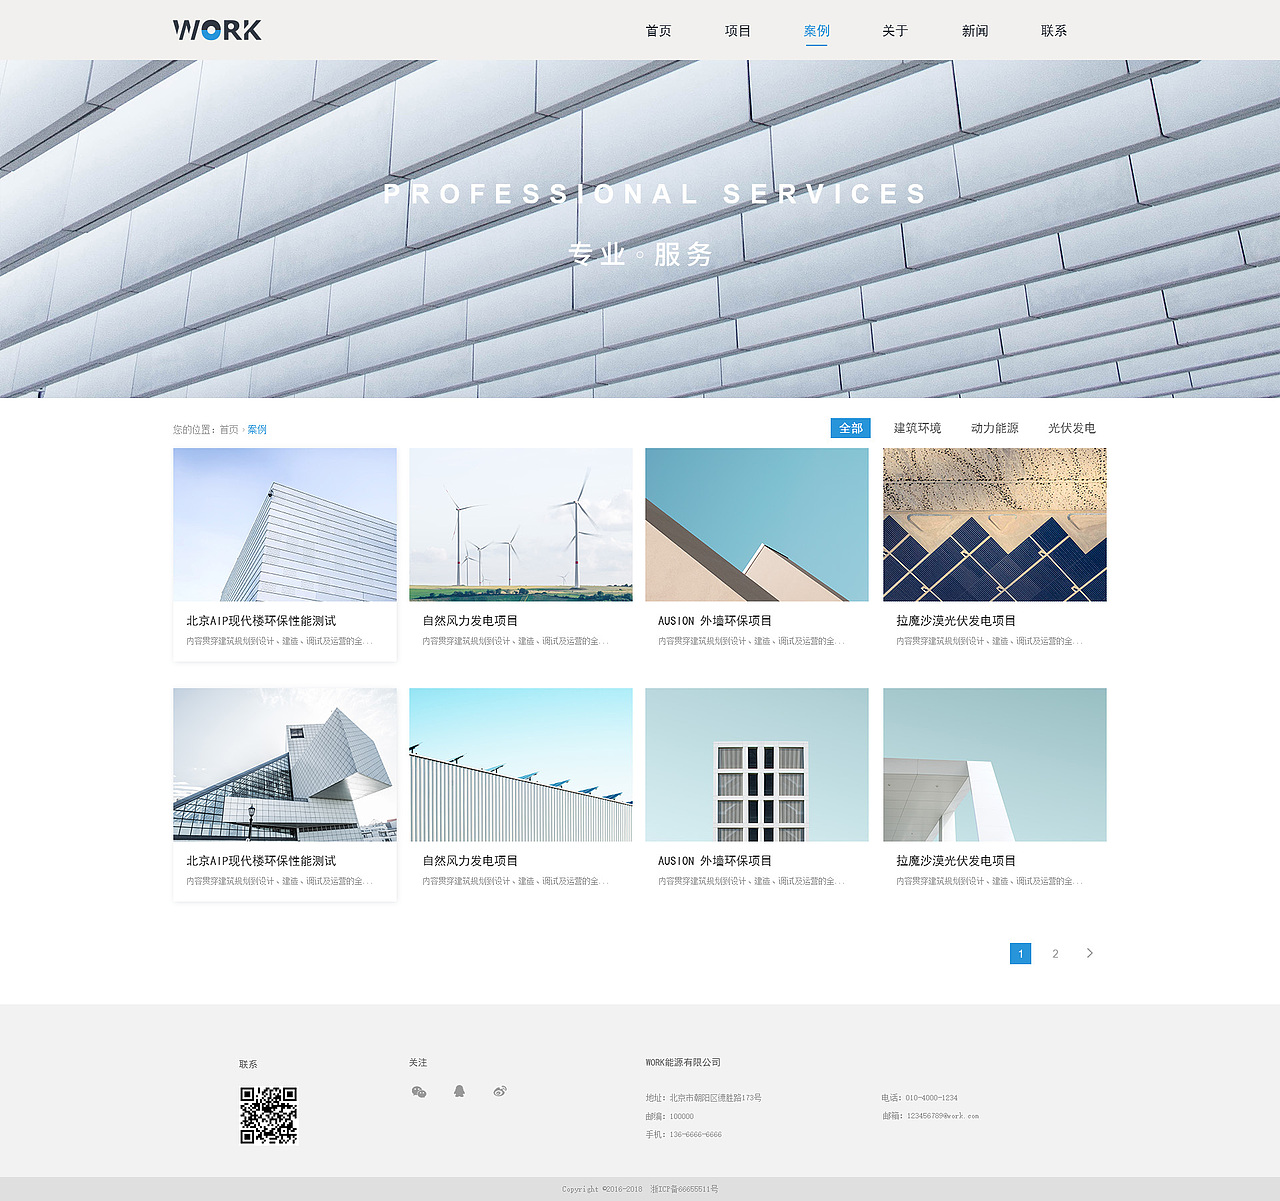The height and width of the screenshot is (1201, 1280).
Task: Open the WeChat icon in the footer
Action: (x=419, y=1091)
